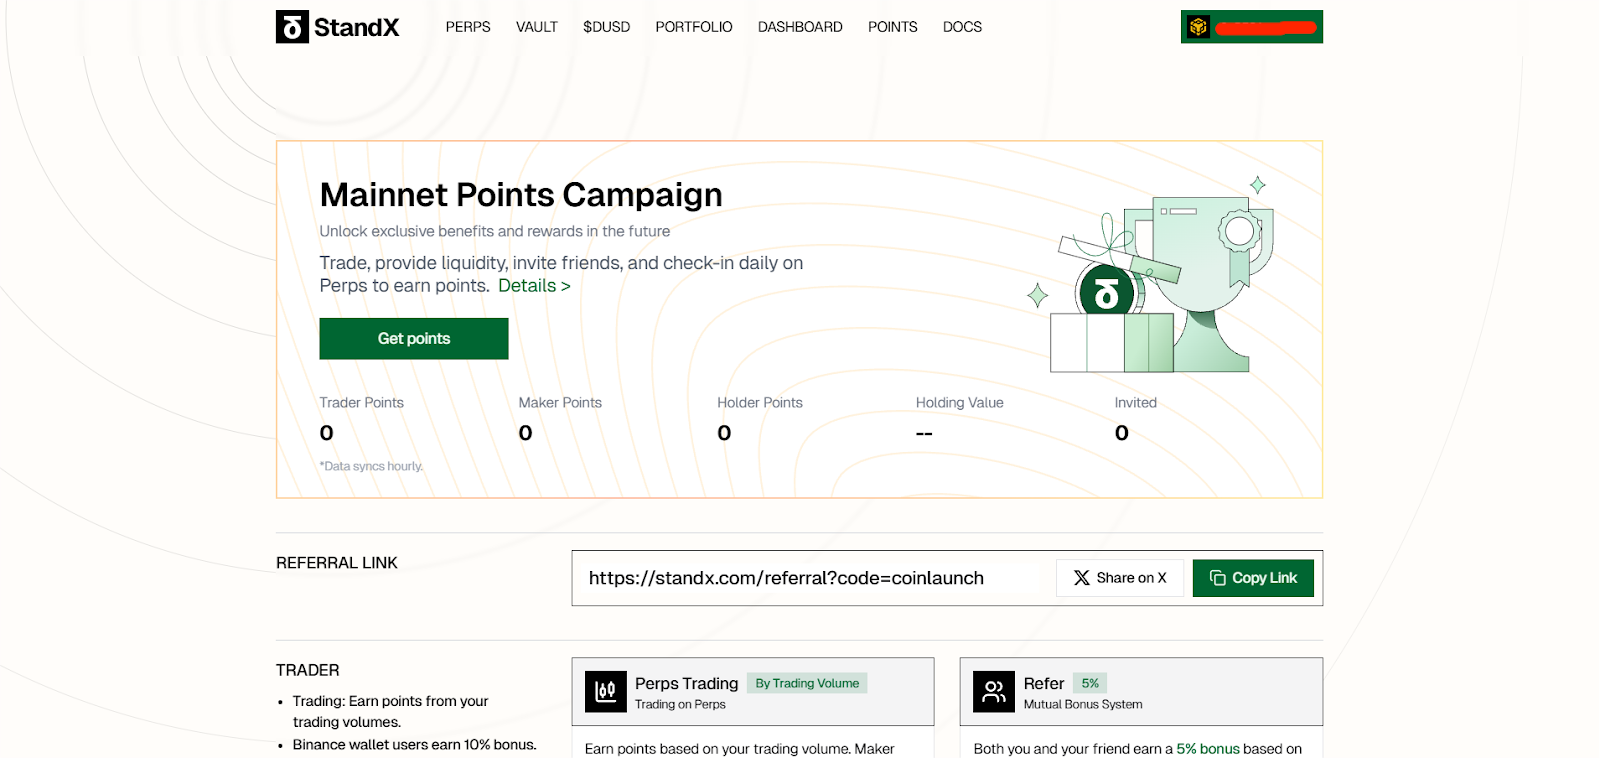
Task: Open the PERPS menu item
Action: pos(468,27)
